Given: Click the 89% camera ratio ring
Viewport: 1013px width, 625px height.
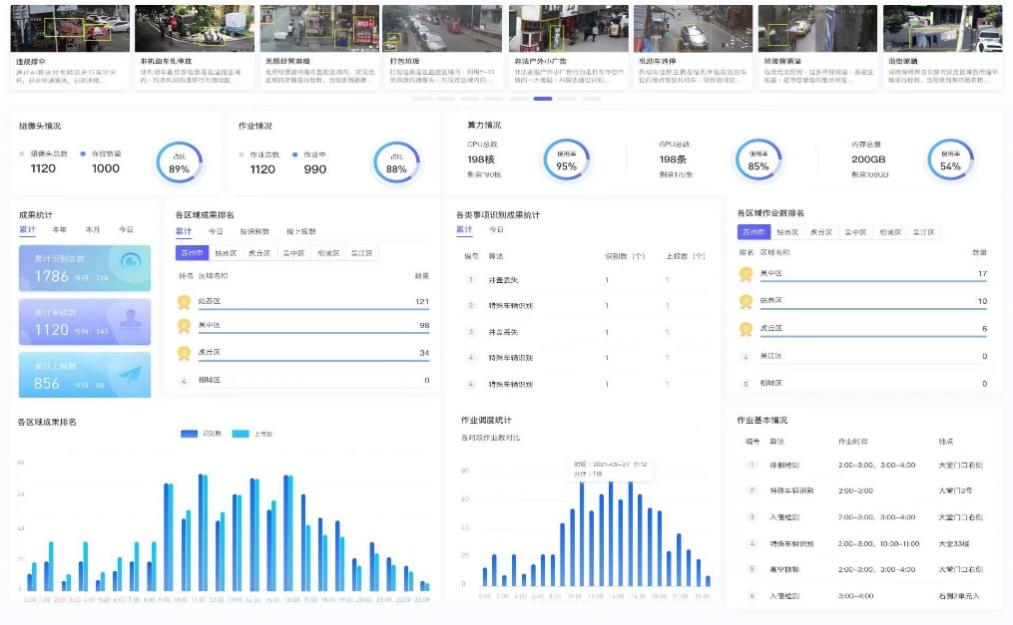Looking at the screenshot, I should point(179,163).
